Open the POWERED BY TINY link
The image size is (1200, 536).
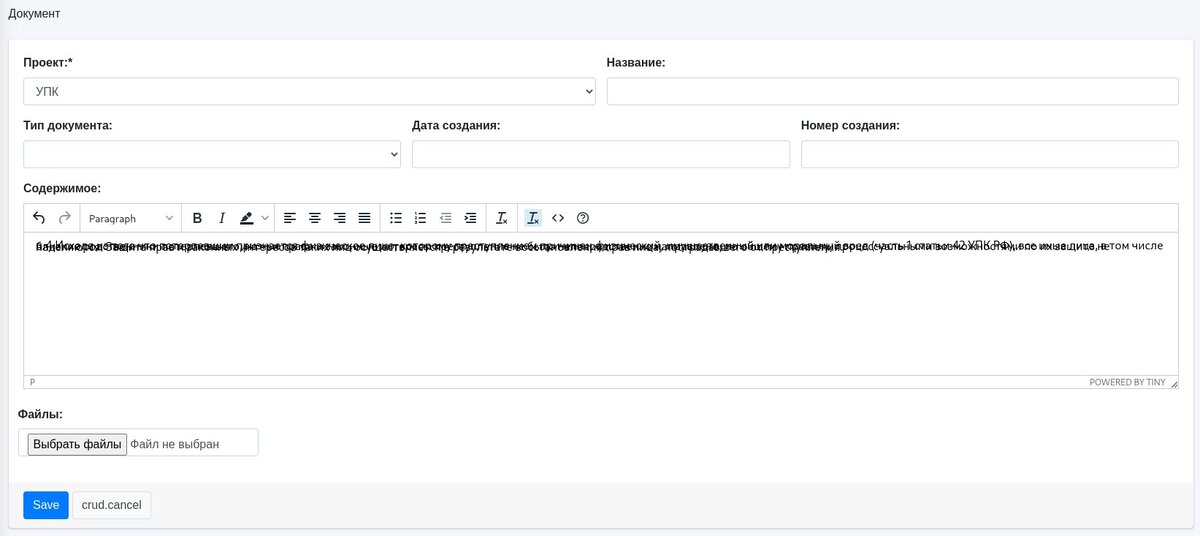point(1127,382)
